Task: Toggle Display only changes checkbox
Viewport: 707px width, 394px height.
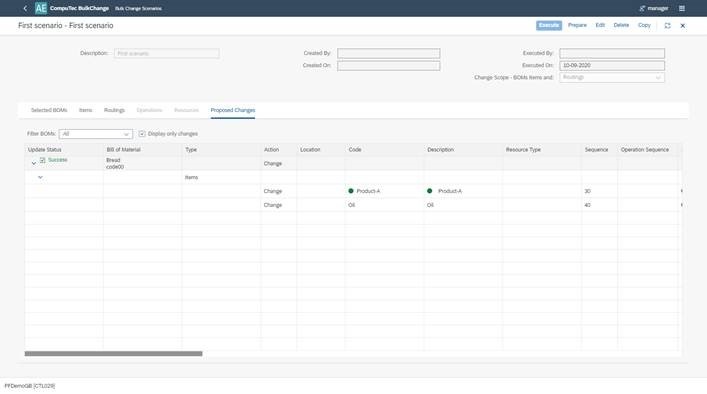Action: click(x=142, y=134)
